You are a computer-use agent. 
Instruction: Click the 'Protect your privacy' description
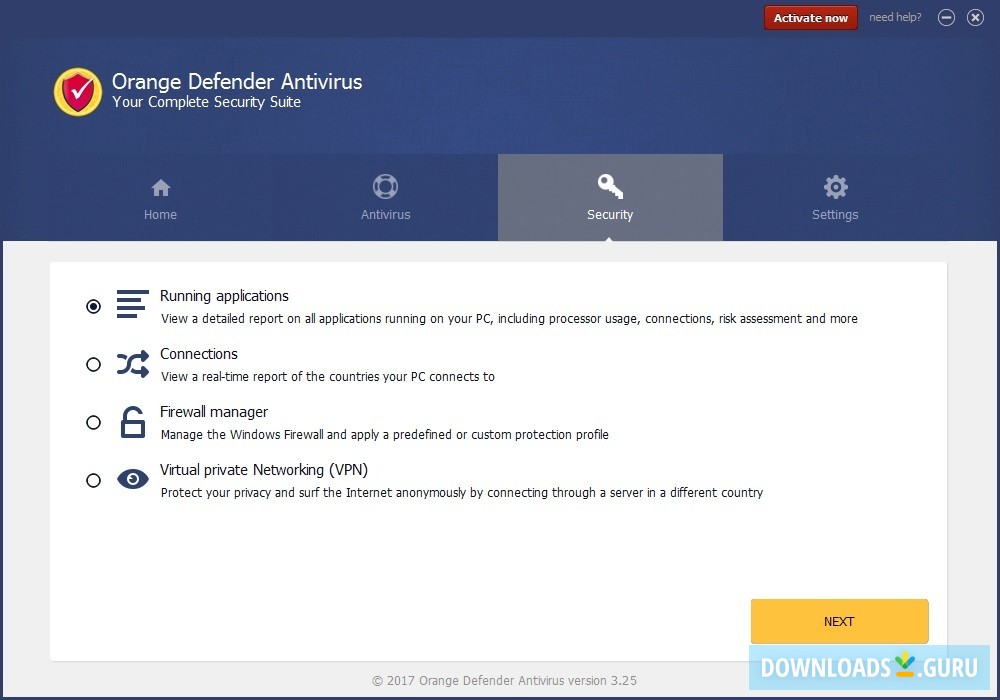pyautogui.click(x=462, y=493)
